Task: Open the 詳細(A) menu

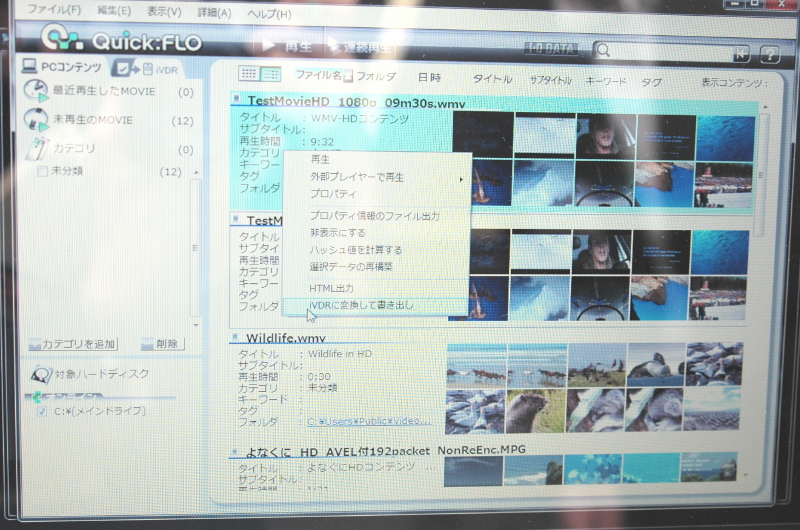Action: (214, 13)
